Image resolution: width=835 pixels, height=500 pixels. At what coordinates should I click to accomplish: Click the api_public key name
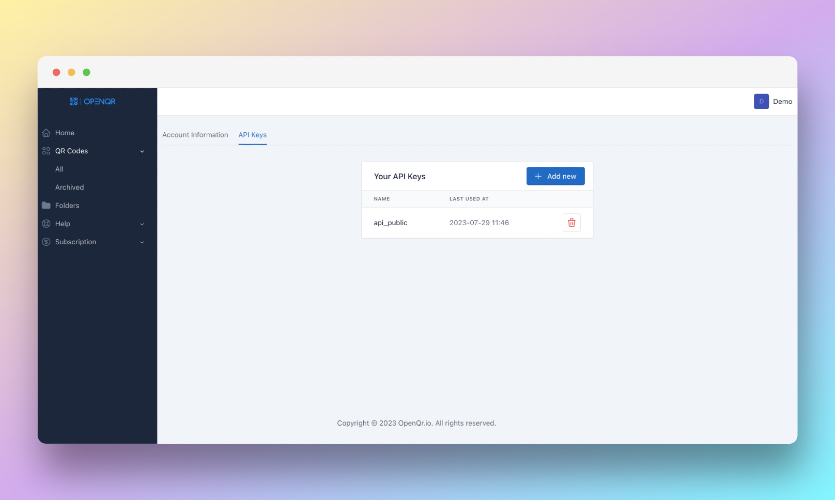(390, 223)
